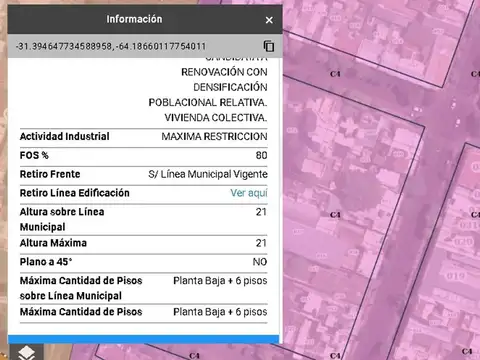The height and width of the screenshot is (360, 480).
Task: Click the 'Altura Máxima' label
Action: pyautogui.click(x=53, y=243)
